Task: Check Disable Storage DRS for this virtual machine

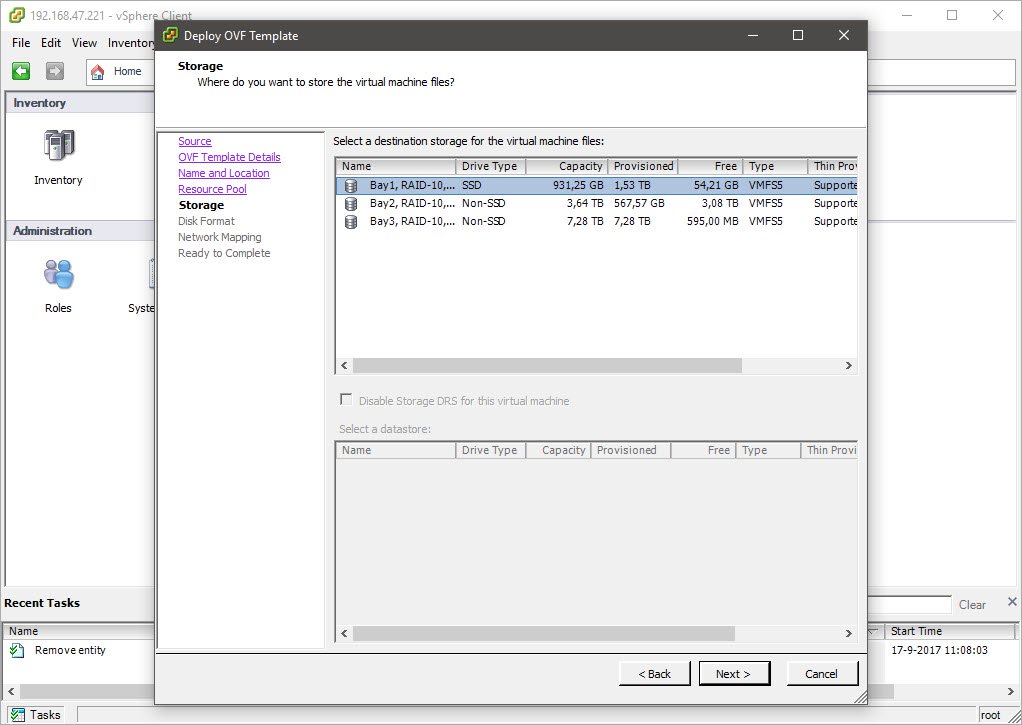Action: pos(345,400)
